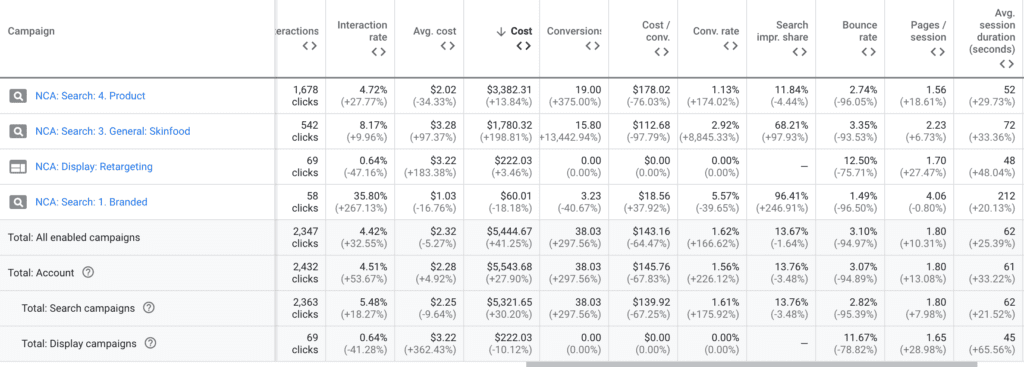
Task: Expand arrows under Avg. cost column header
Action: (x=447, y=46)
